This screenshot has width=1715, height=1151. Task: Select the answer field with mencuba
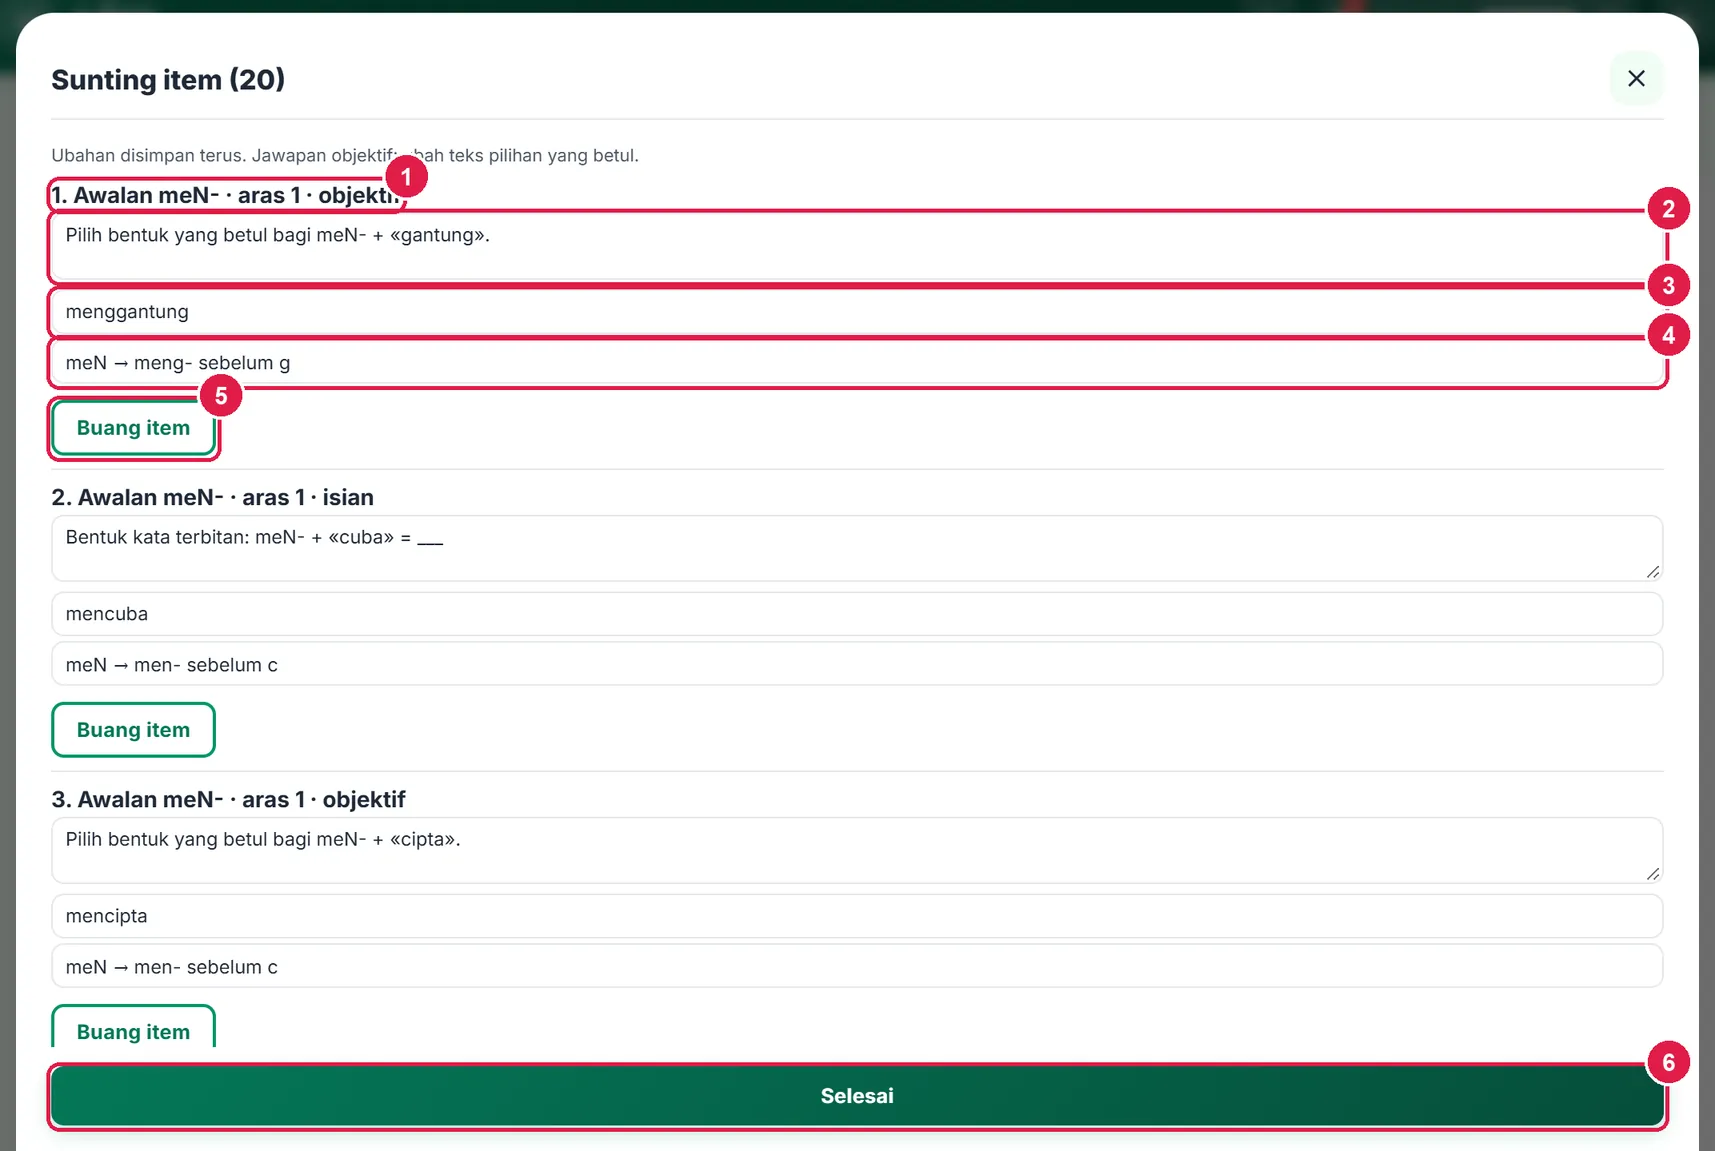[x=857, y=614]
